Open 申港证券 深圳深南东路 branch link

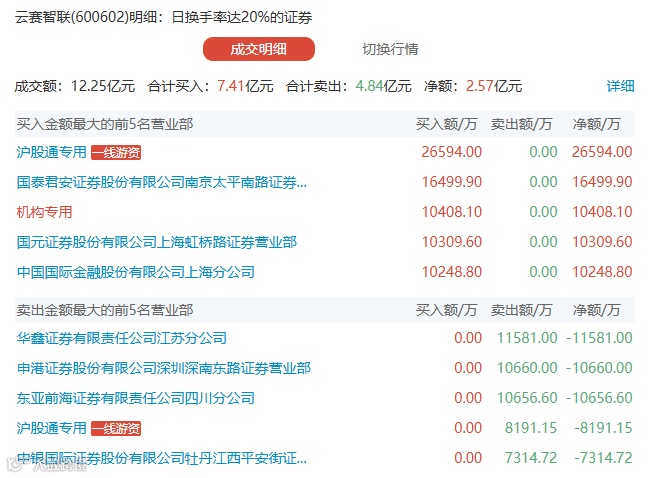point(164,368)
